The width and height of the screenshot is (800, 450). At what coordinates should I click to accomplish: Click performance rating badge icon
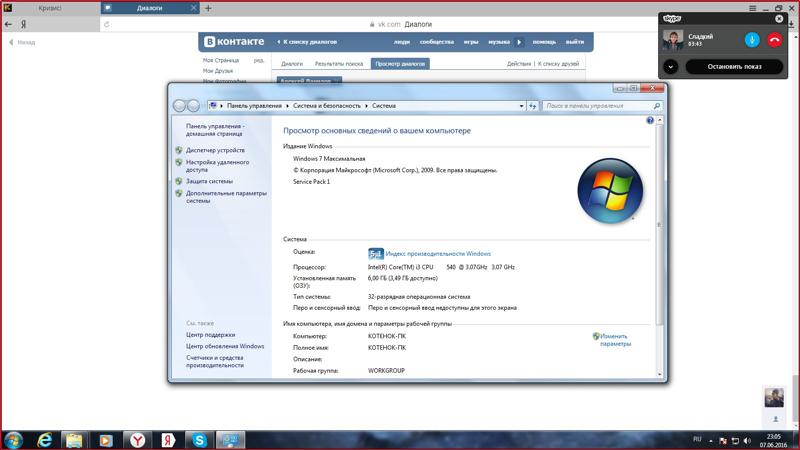(x=376, y=254)
